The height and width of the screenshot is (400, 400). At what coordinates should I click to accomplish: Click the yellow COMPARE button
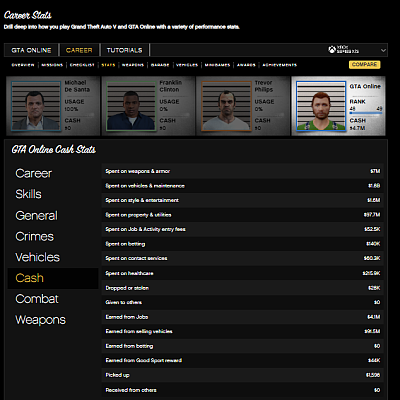[x=364, y=64]
